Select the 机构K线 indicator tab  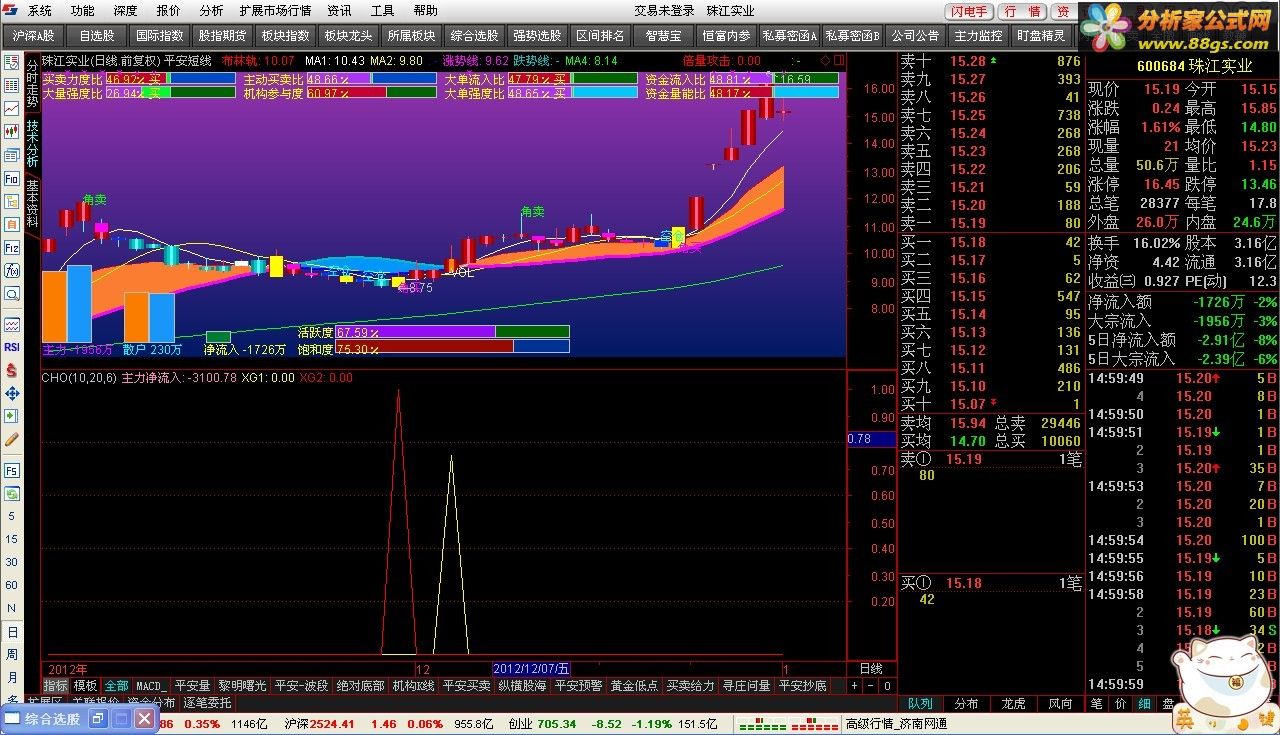tap(414, 686)
